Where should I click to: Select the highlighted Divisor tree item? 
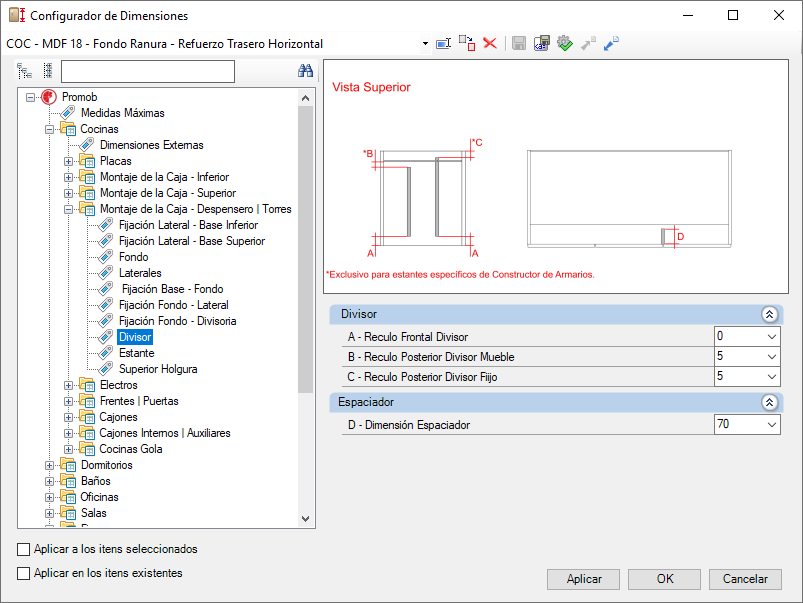135,337
